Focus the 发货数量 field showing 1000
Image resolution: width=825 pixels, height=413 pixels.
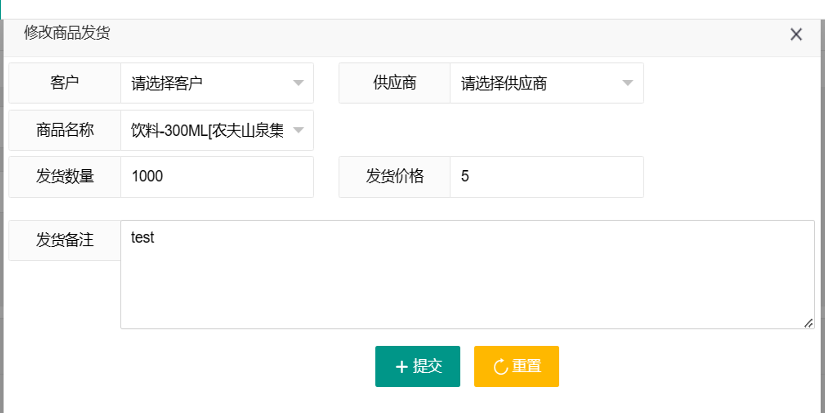point(217,177)
